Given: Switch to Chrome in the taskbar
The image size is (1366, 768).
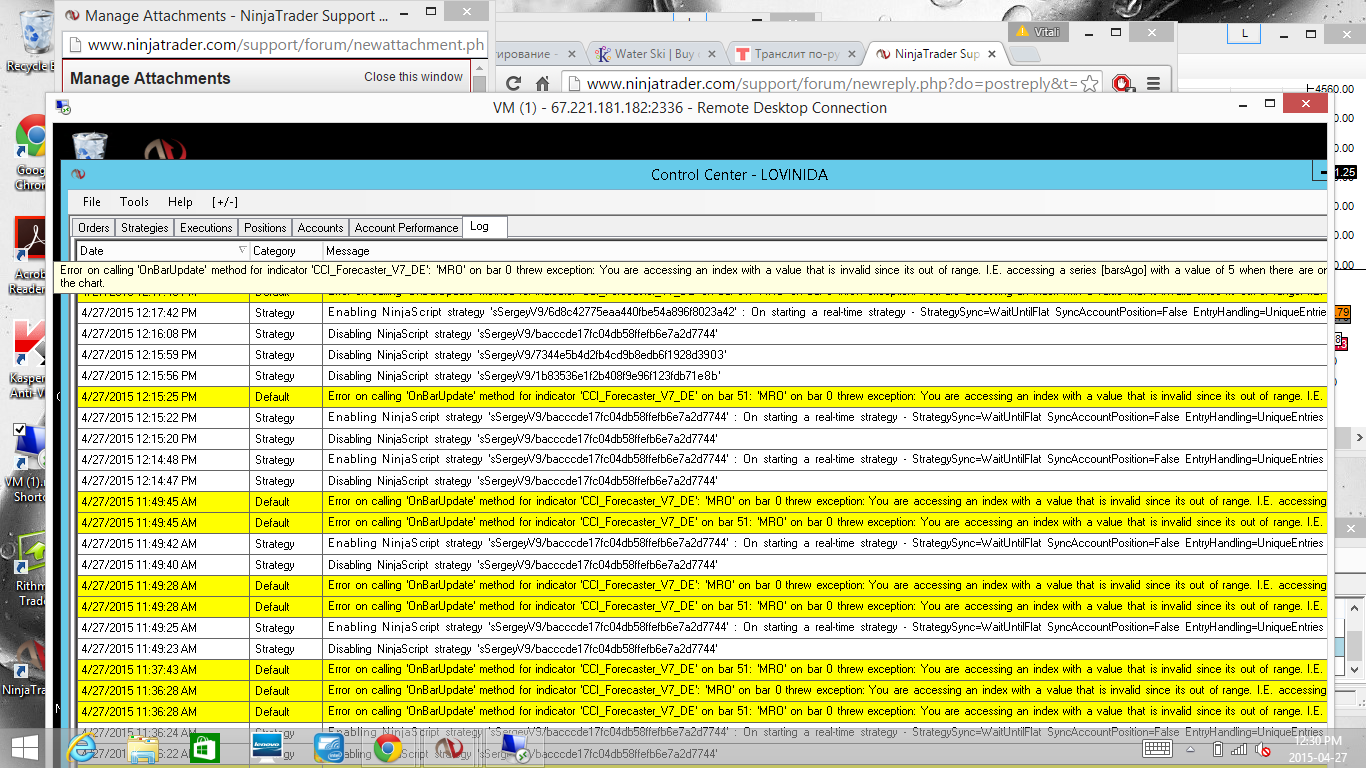Looking at the screenshot, I should click(388, 747).
